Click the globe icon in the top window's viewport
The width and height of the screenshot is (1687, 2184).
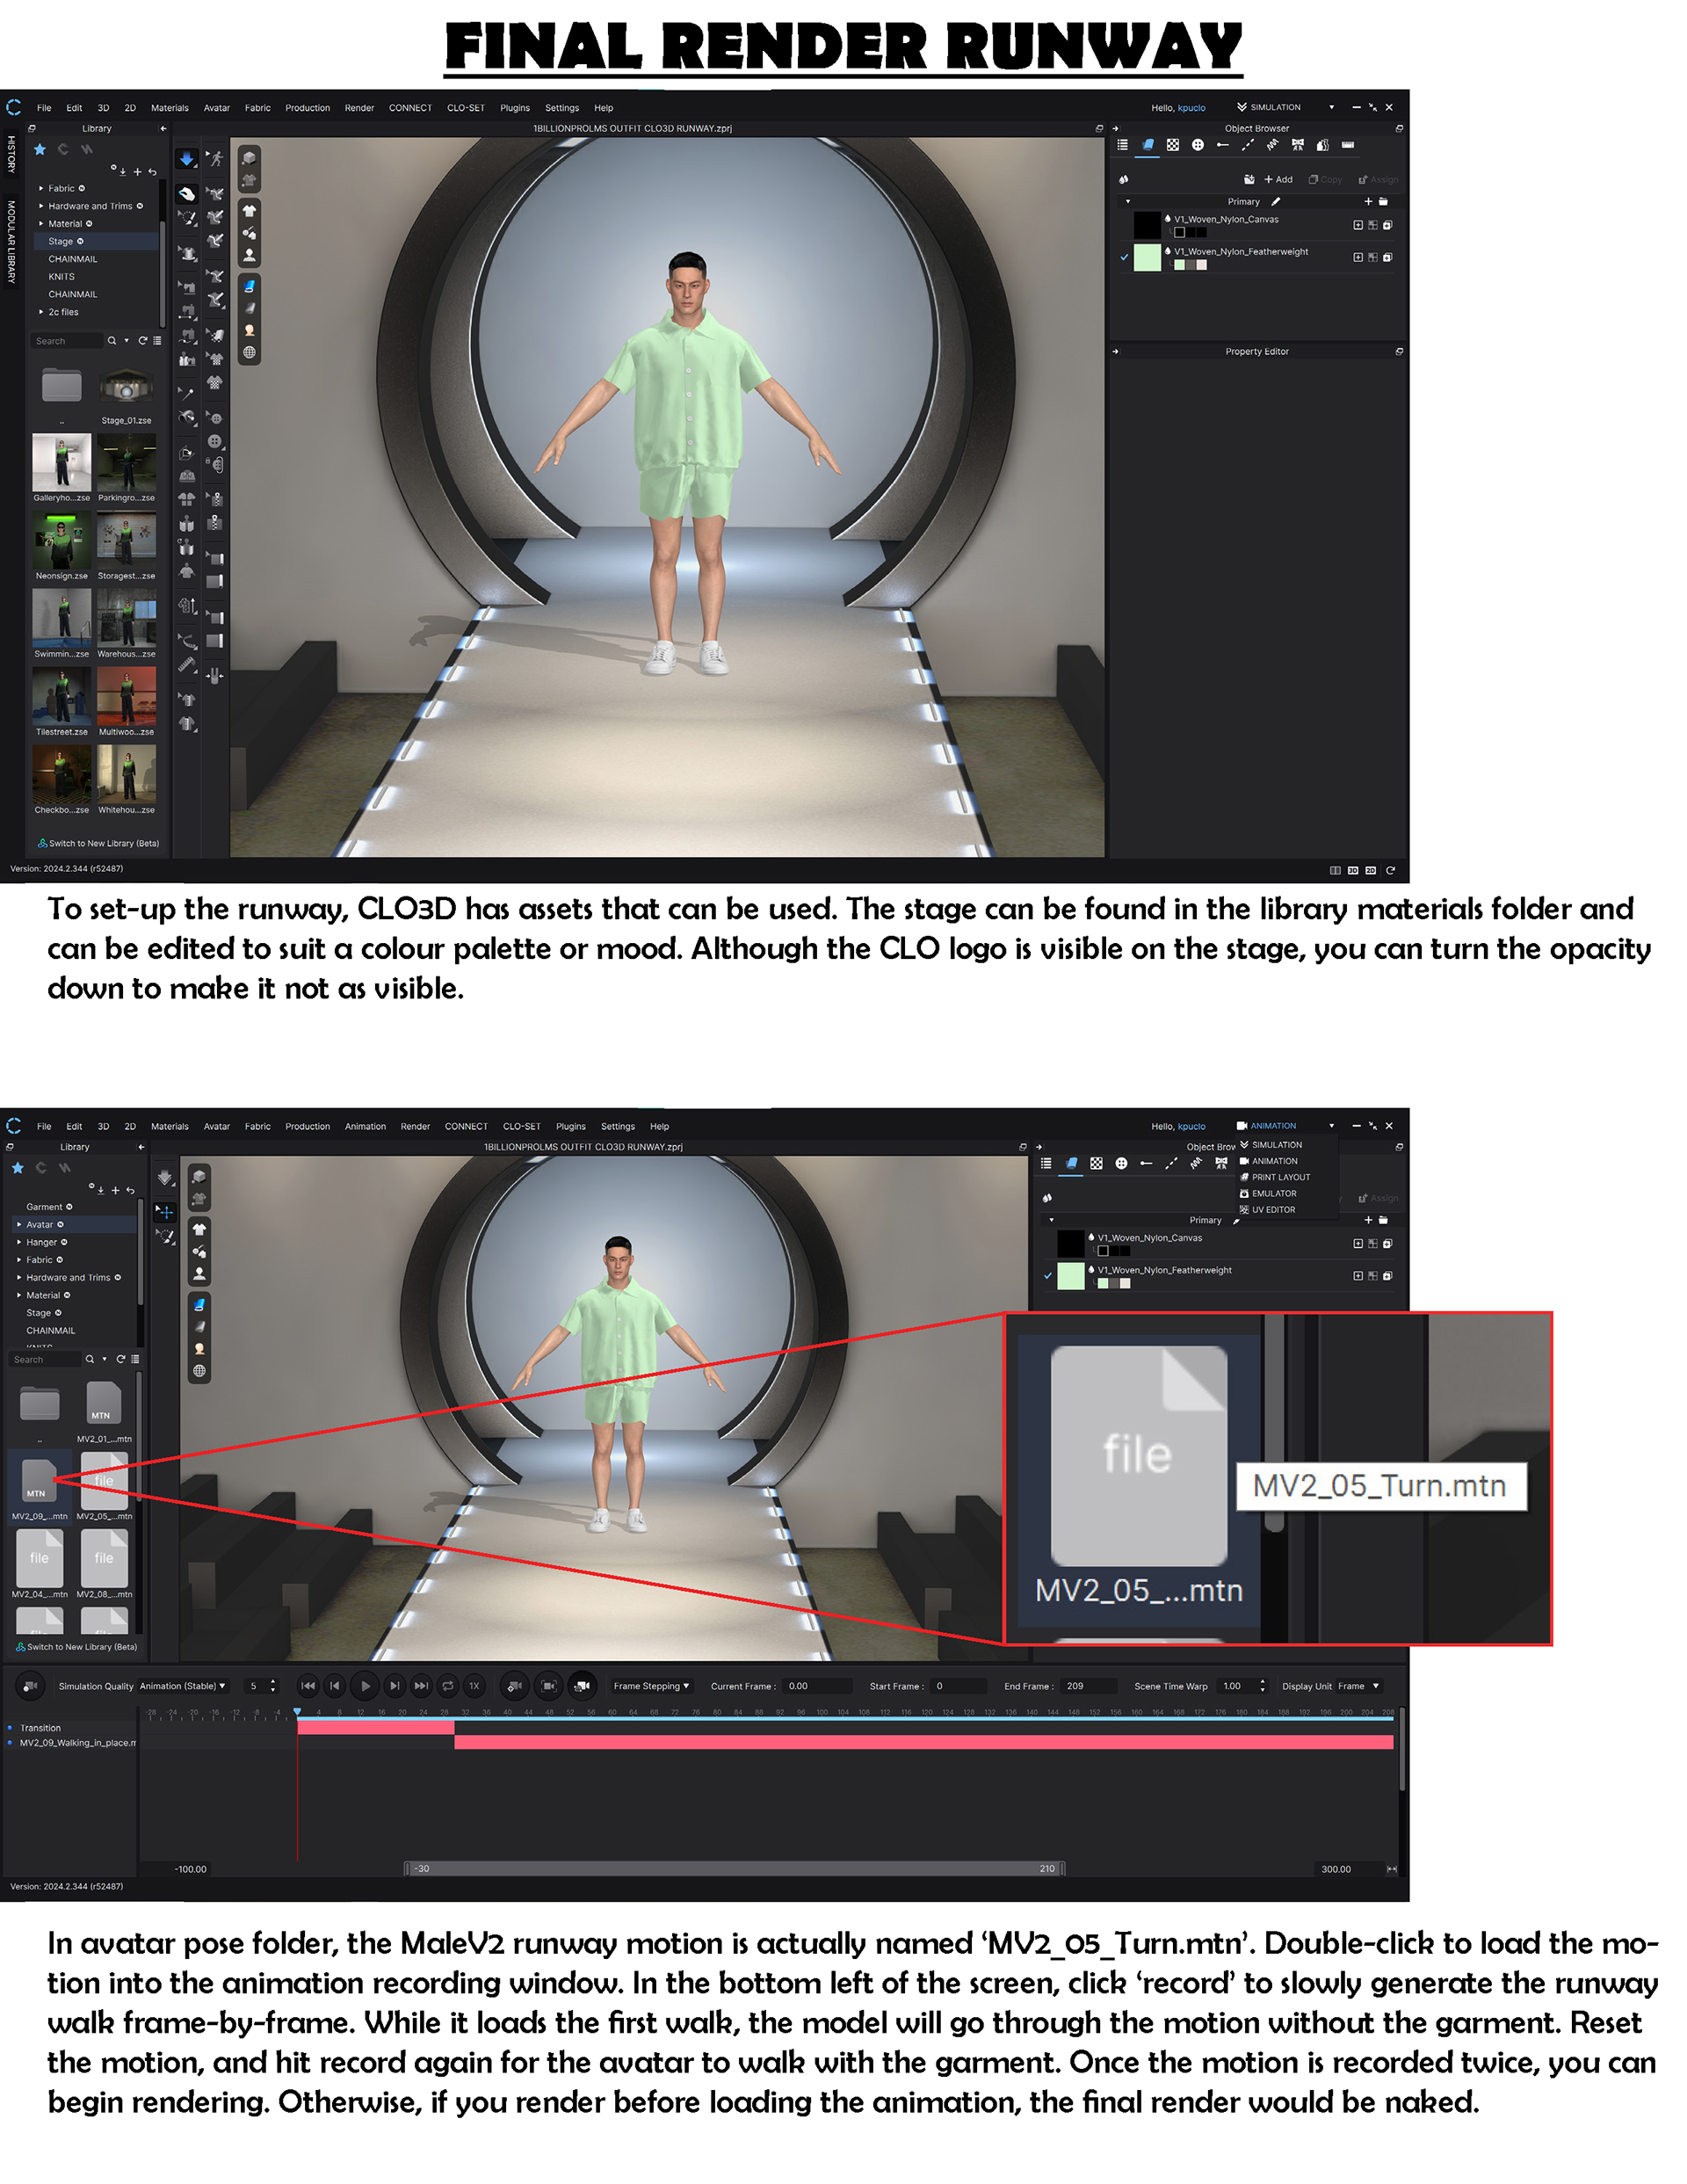(x=250, y=352)
